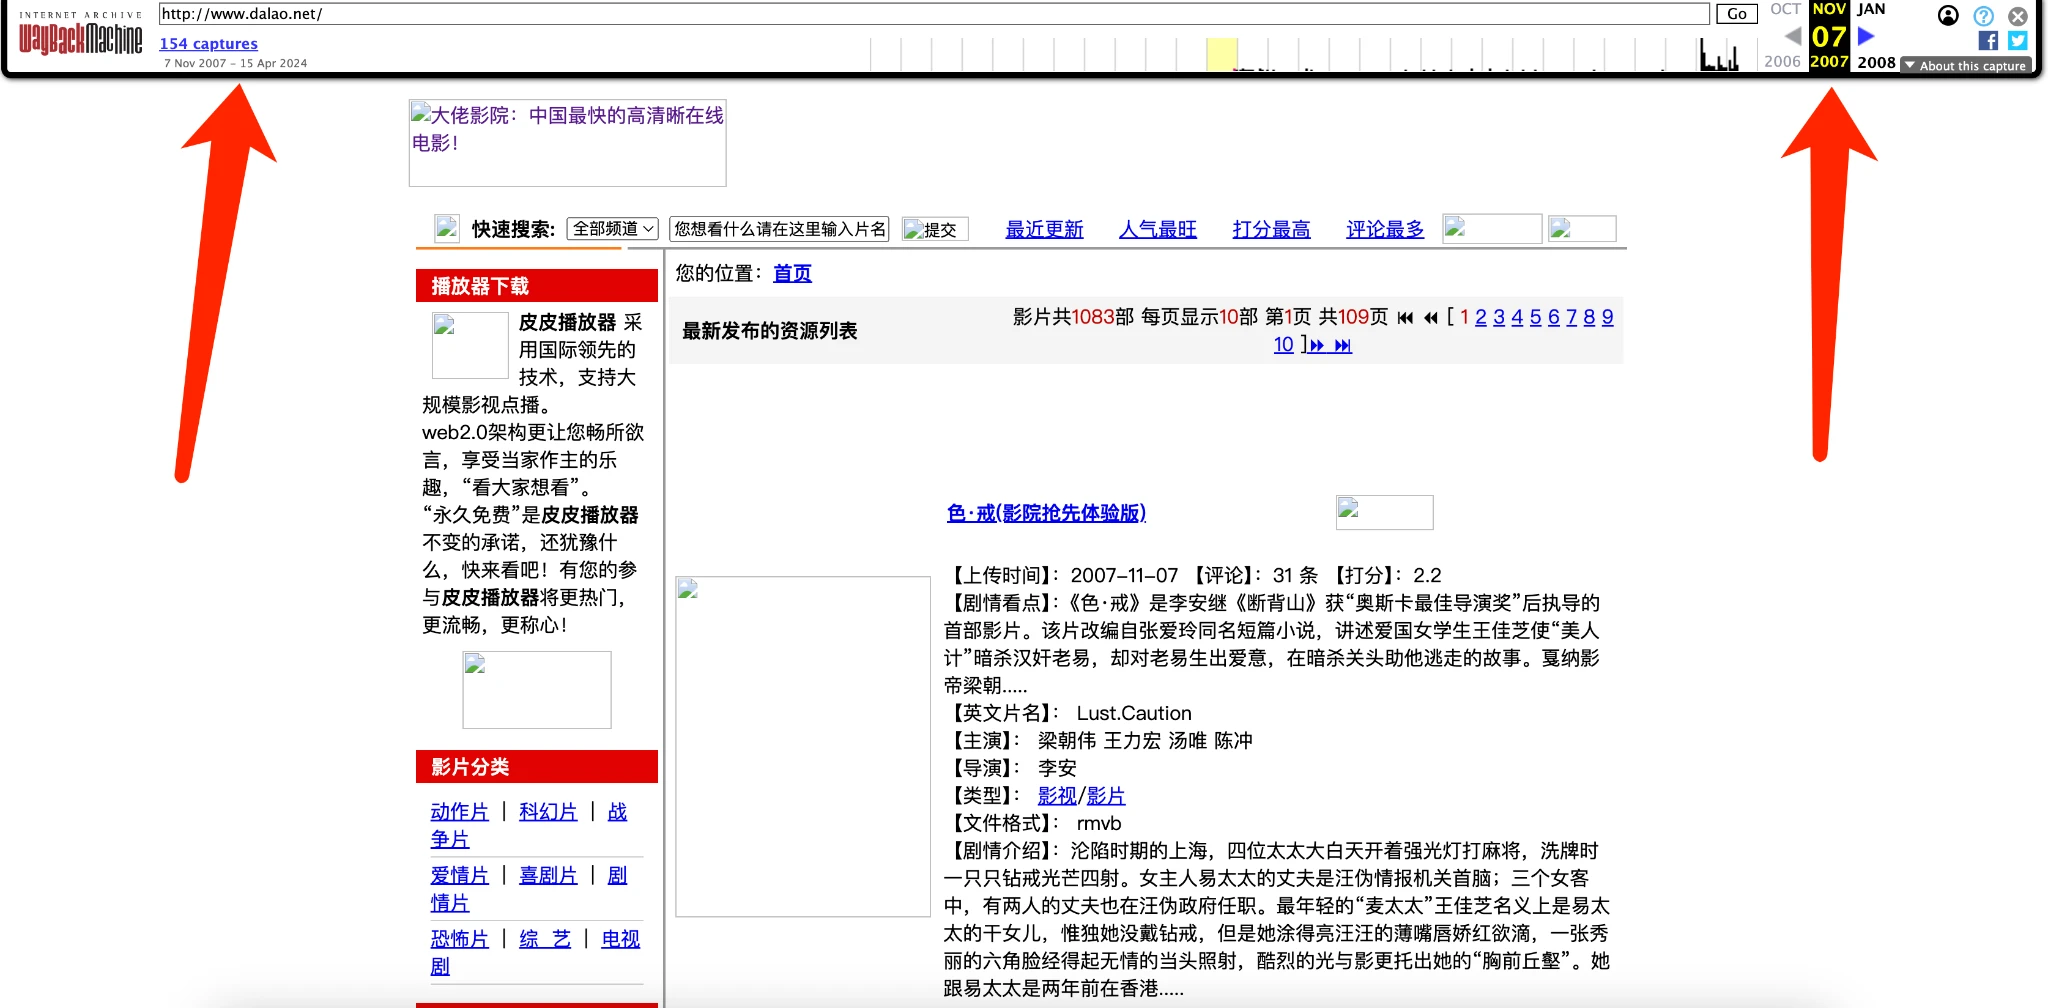Open the 打分最高 tab
Screen dimensions: 2048x1008
coord(1271,229)
